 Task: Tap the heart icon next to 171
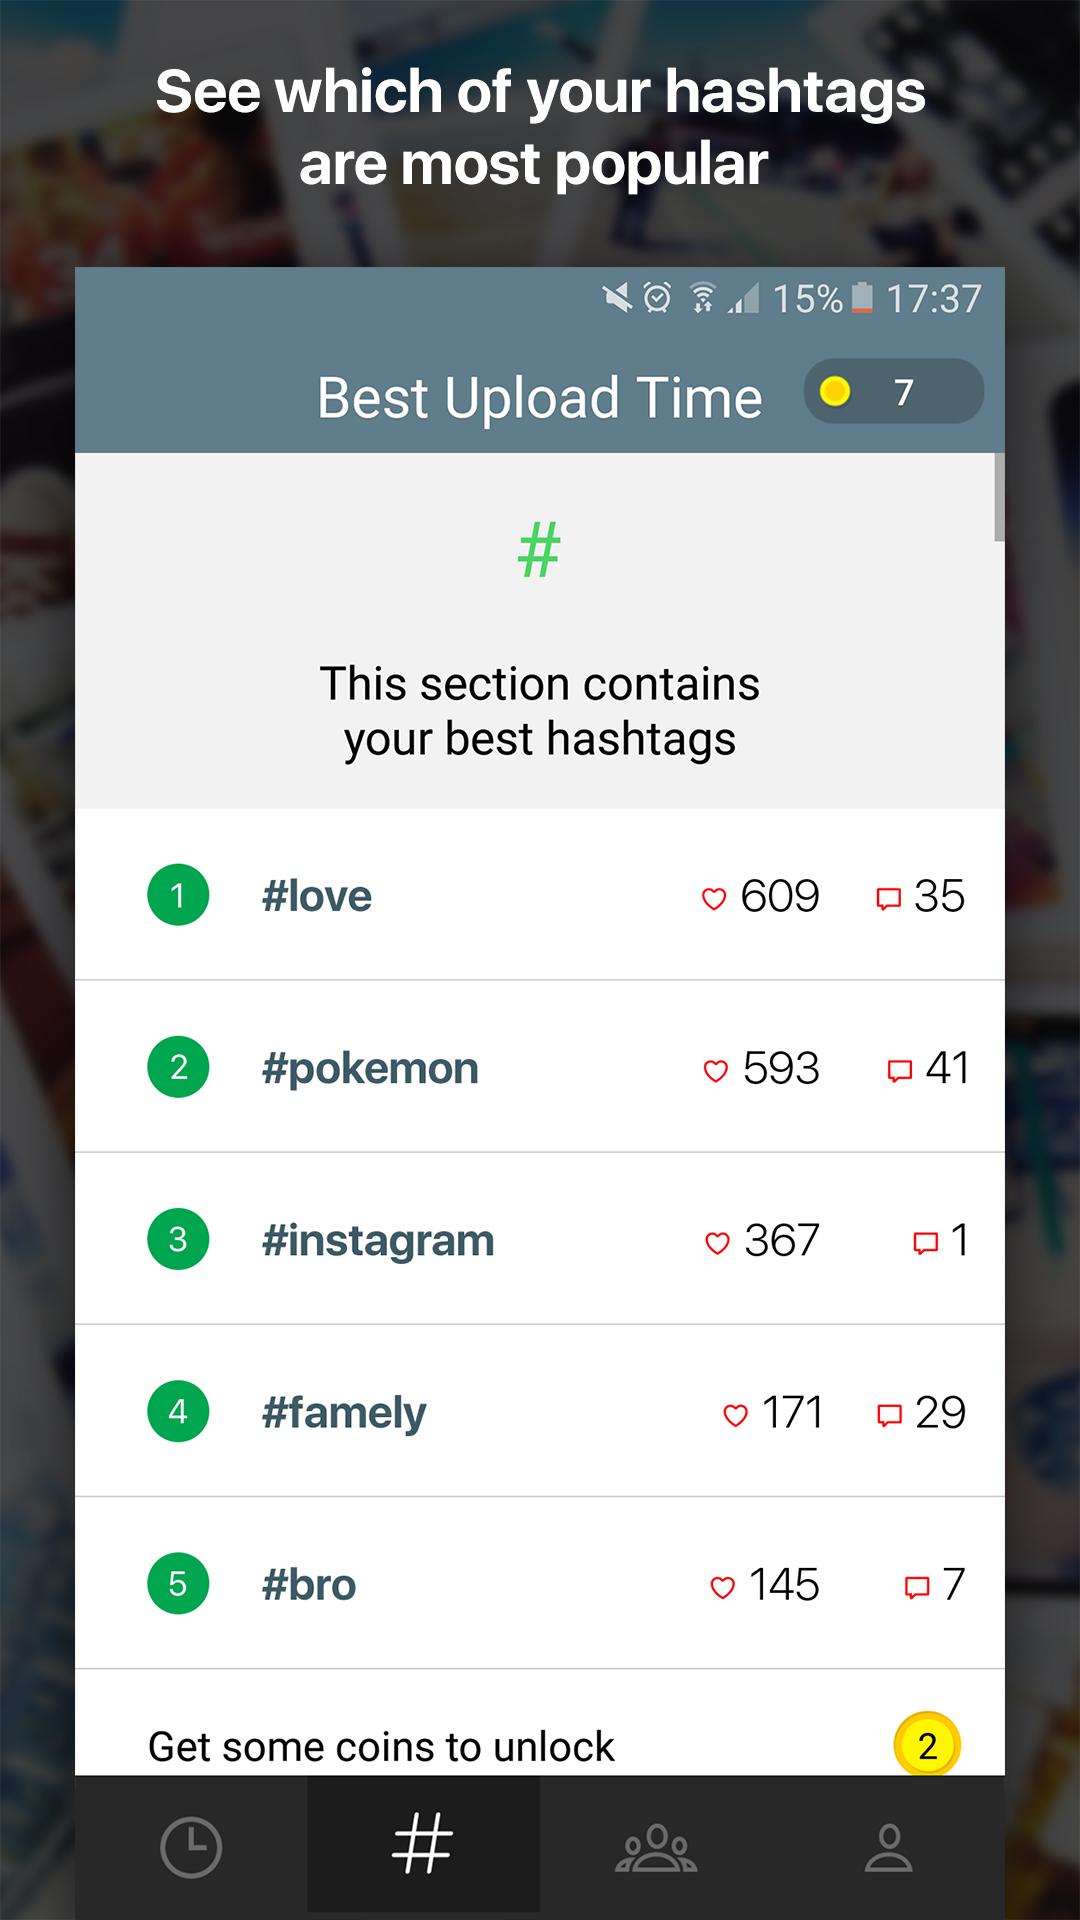[x=735, y=1415]
